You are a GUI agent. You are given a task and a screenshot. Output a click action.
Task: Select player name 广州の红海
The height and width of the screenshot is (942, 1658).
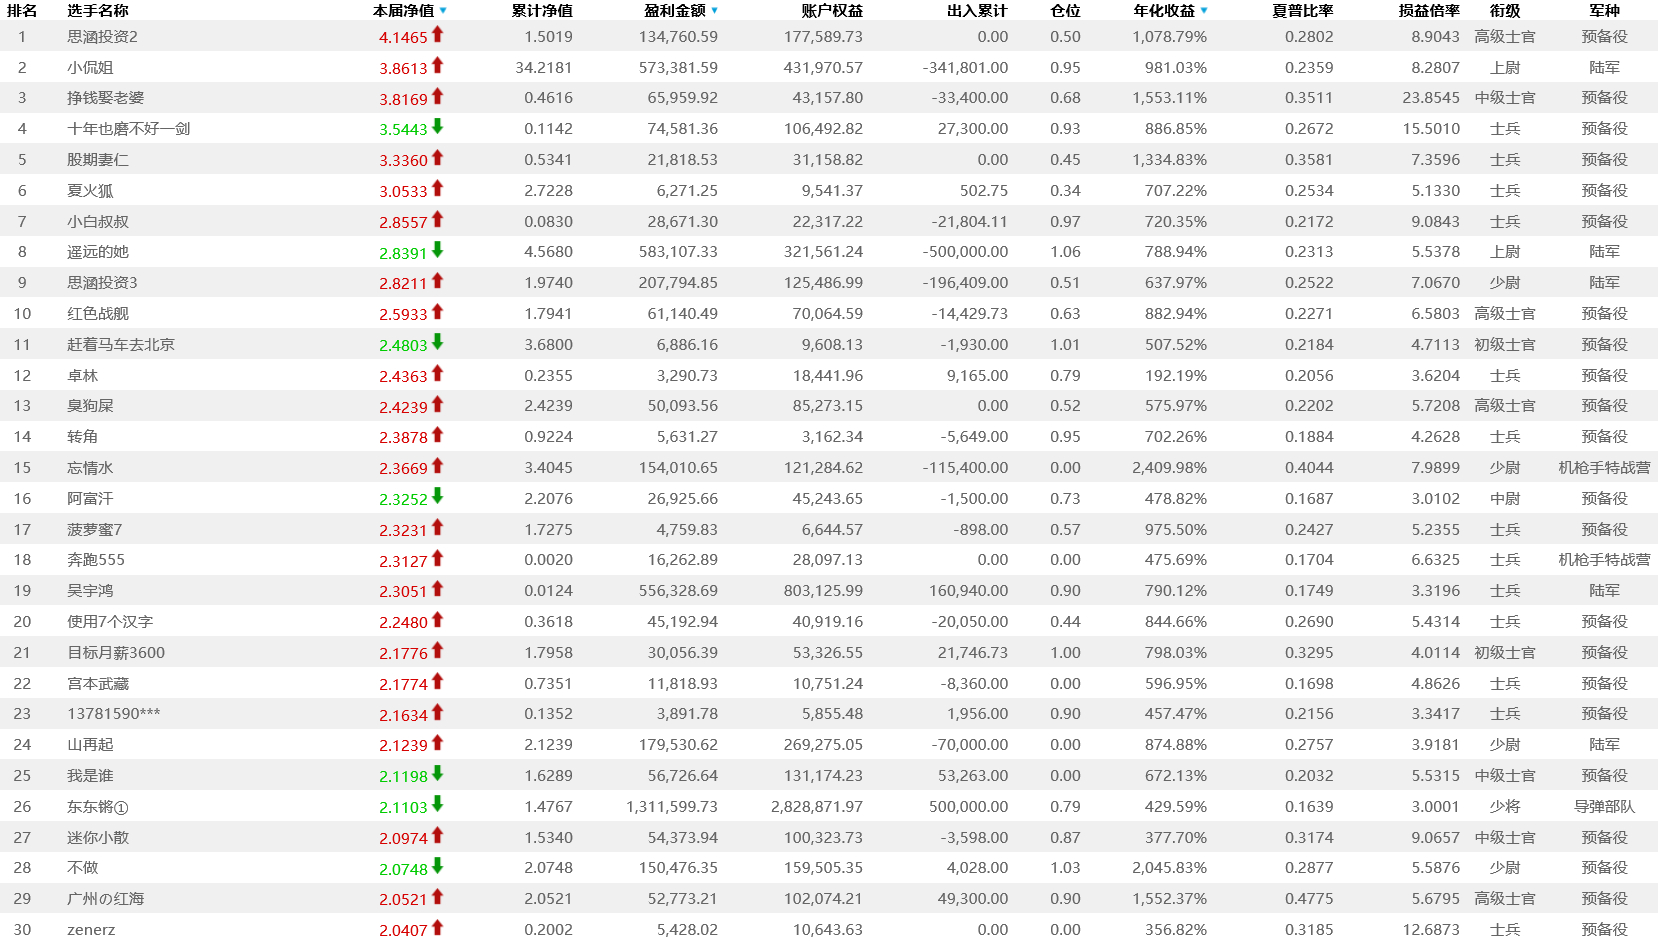coord(105,898)
